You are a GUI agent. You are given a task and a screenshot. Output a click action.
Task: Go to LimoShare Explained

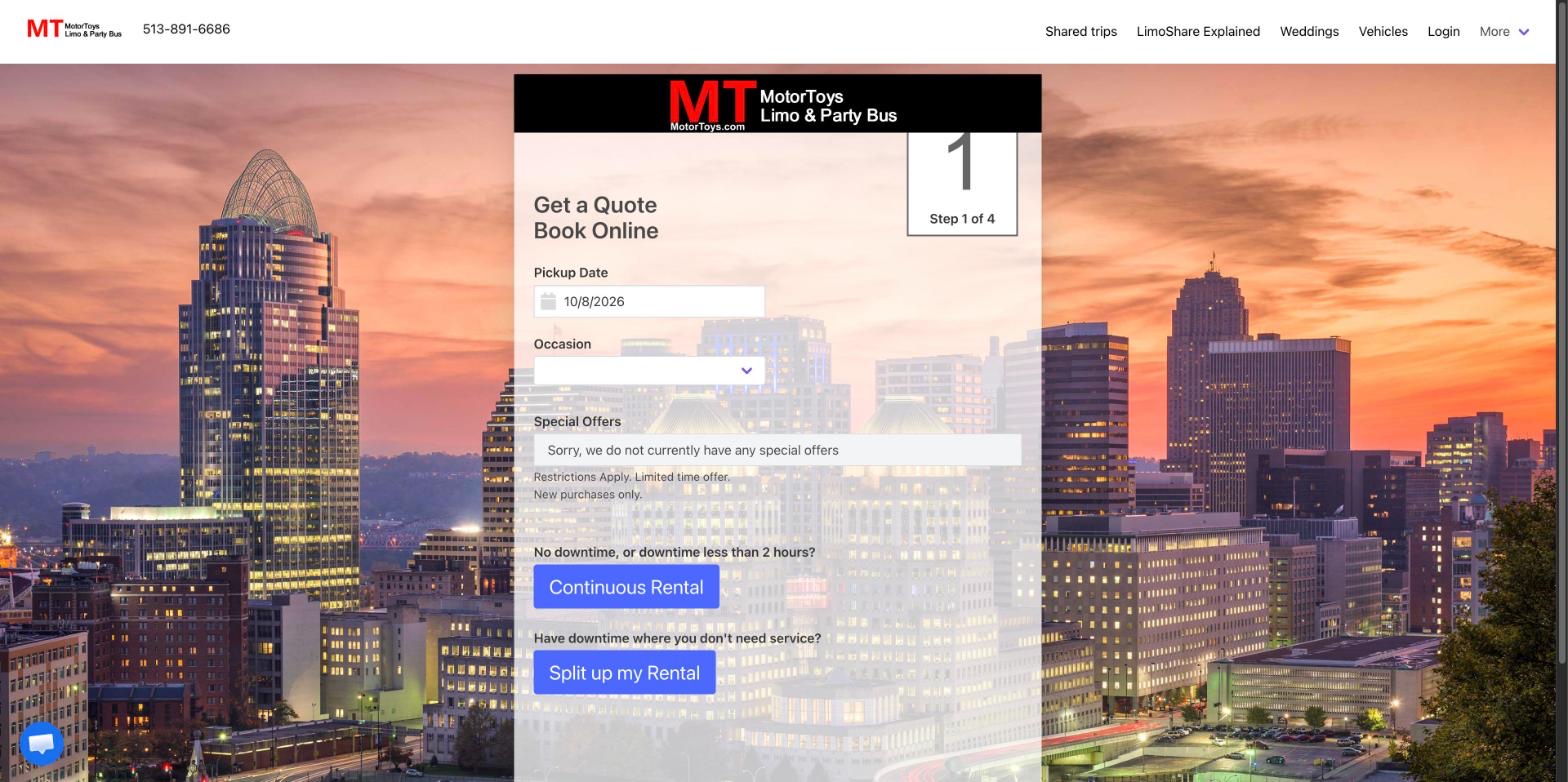click(x=1198, y=32)
